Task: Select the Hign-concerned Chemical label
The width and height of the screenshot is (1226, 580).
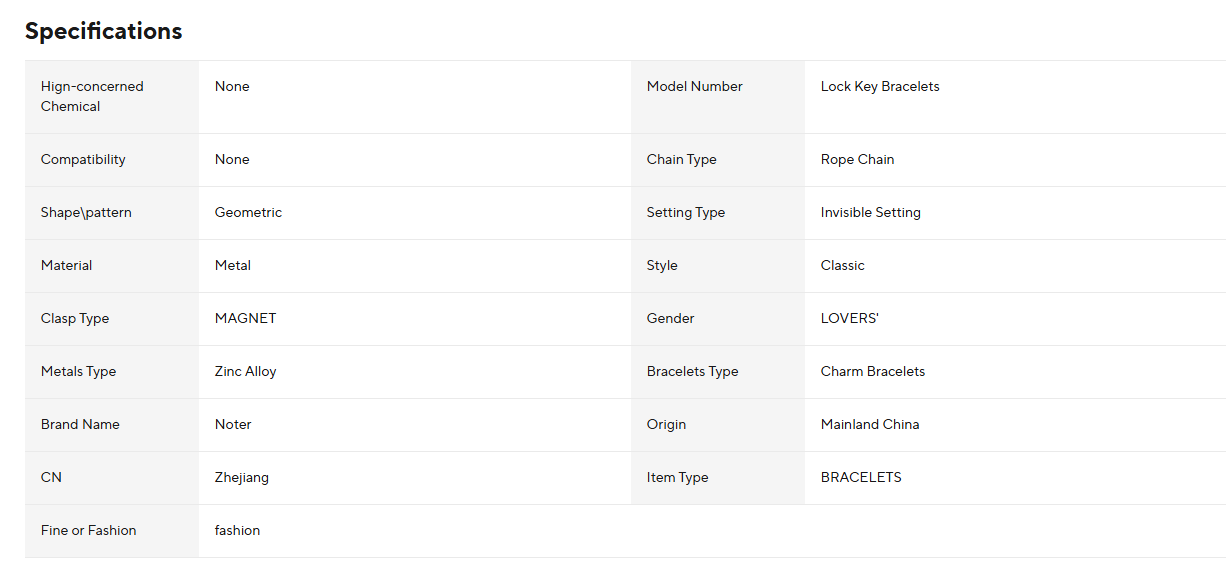Action: coord(92,97)
